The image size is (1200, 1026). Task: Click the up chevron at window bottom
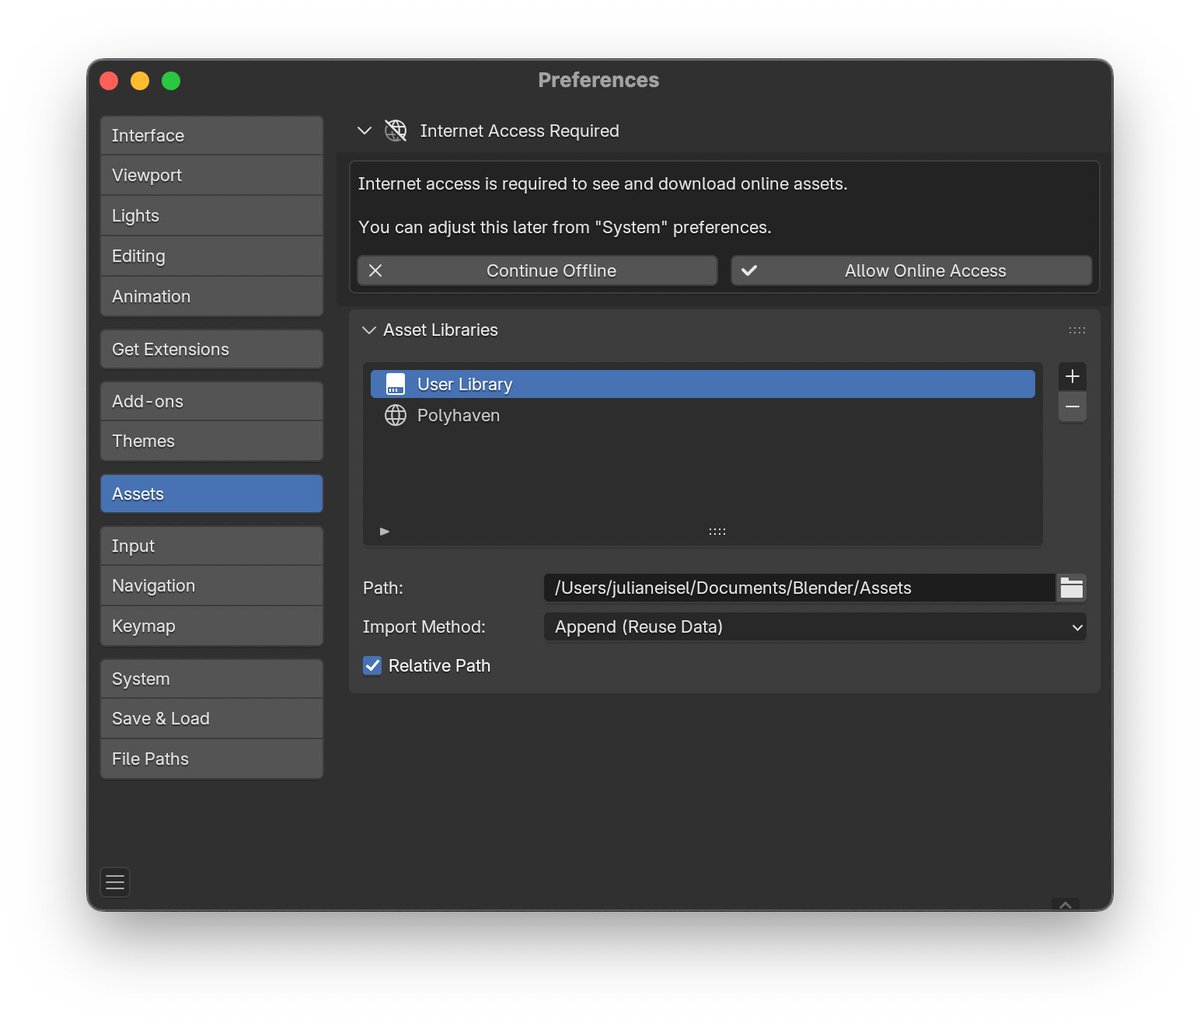pyautogui.click(x=1065, y=905)
